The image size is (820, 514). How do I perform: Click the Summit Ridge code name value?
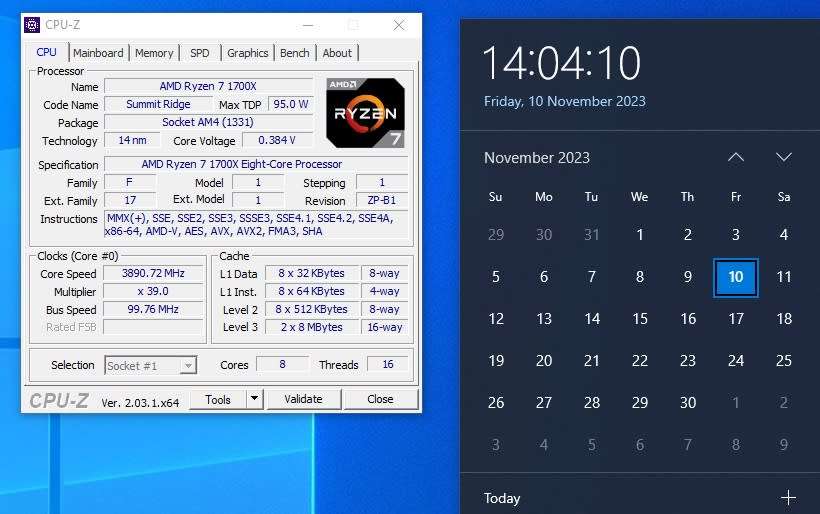click(158, 104)
